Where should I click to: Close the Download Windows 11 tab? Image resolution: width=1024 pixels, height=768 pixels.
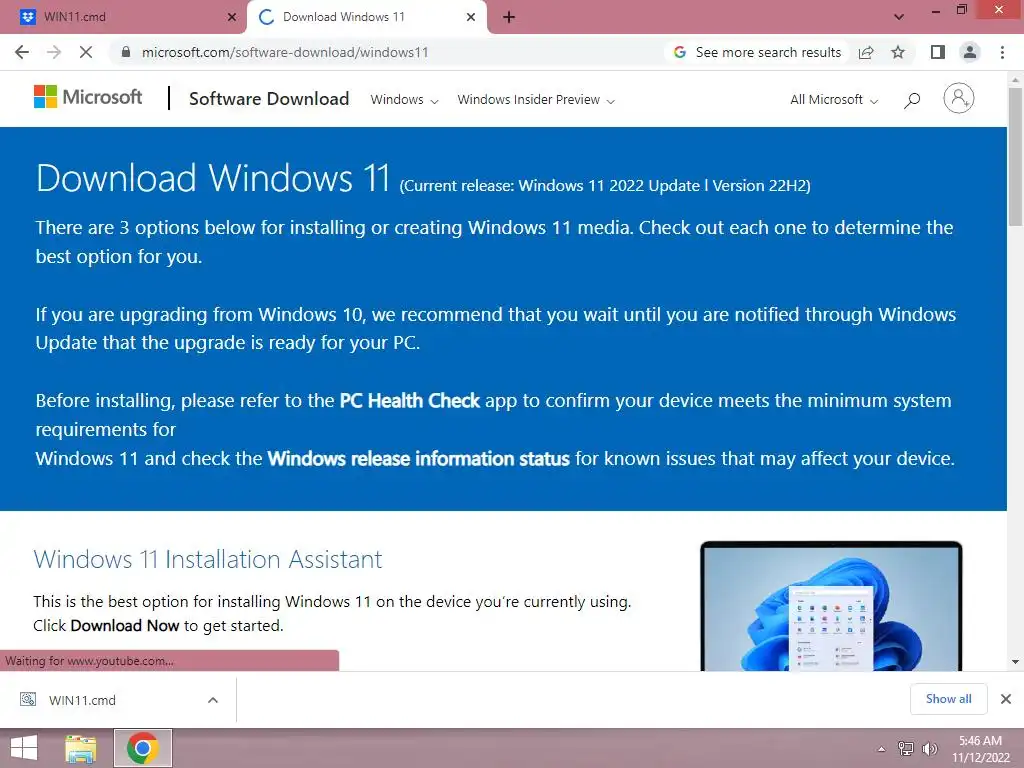(471, 17)
